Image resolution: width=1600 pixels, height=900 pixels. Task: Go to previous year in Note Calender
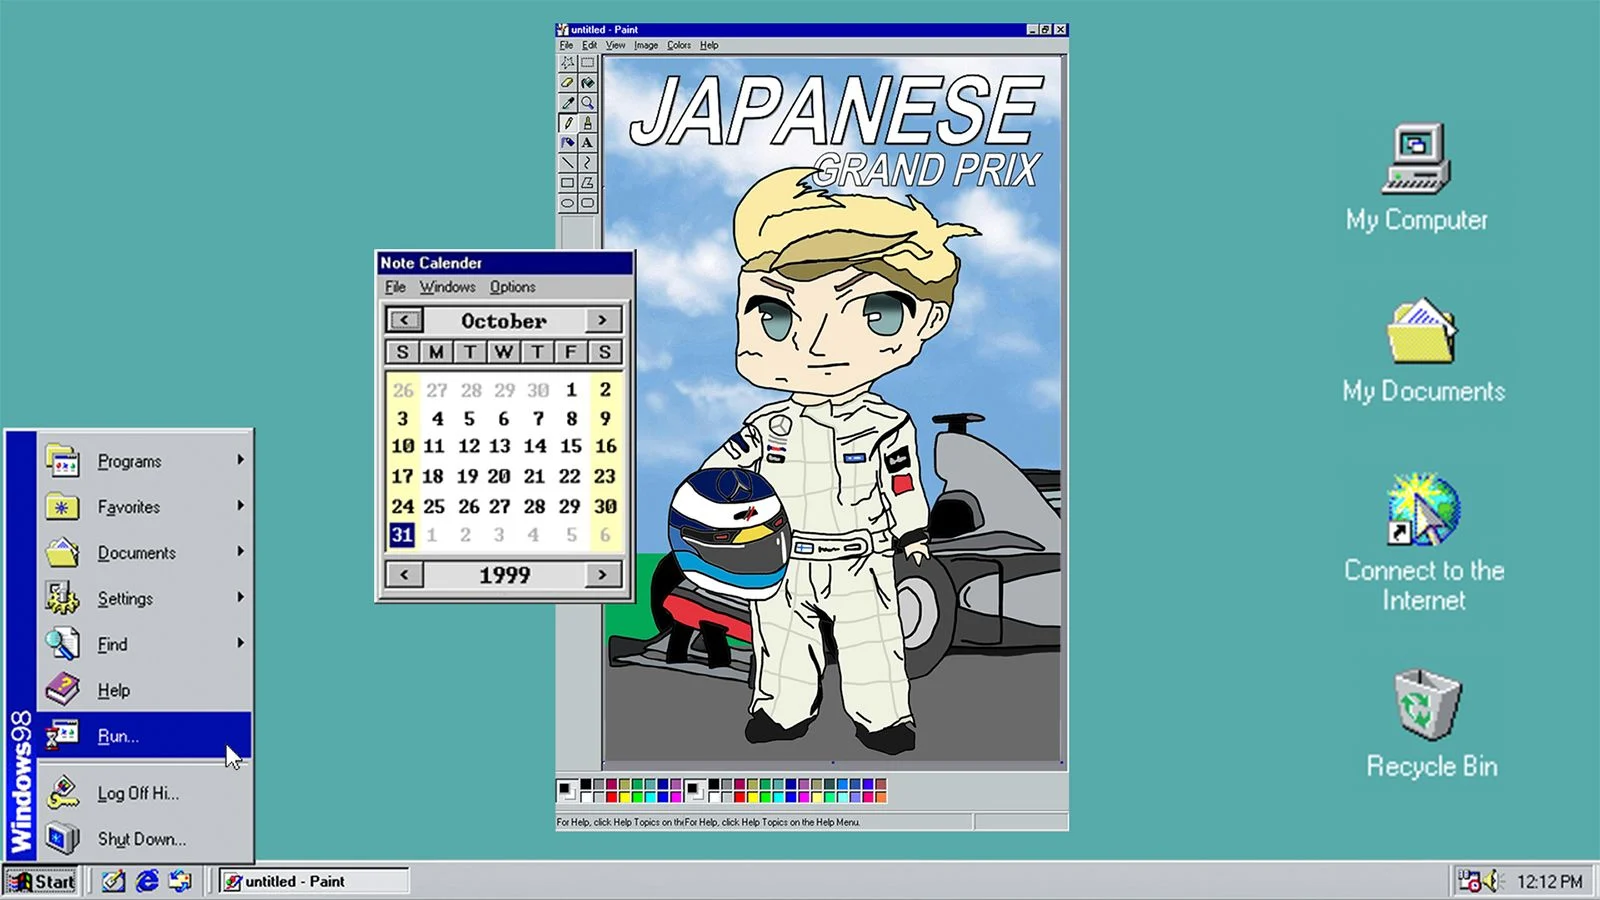click(404, 575)
